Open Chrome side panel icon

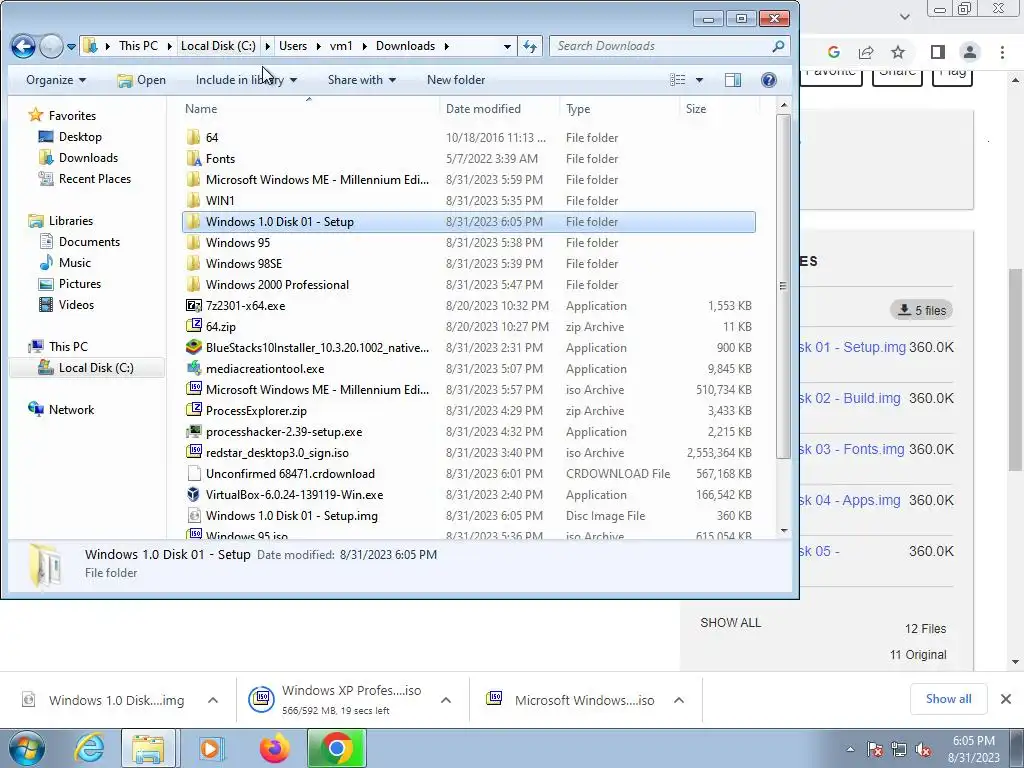[938, 52]
